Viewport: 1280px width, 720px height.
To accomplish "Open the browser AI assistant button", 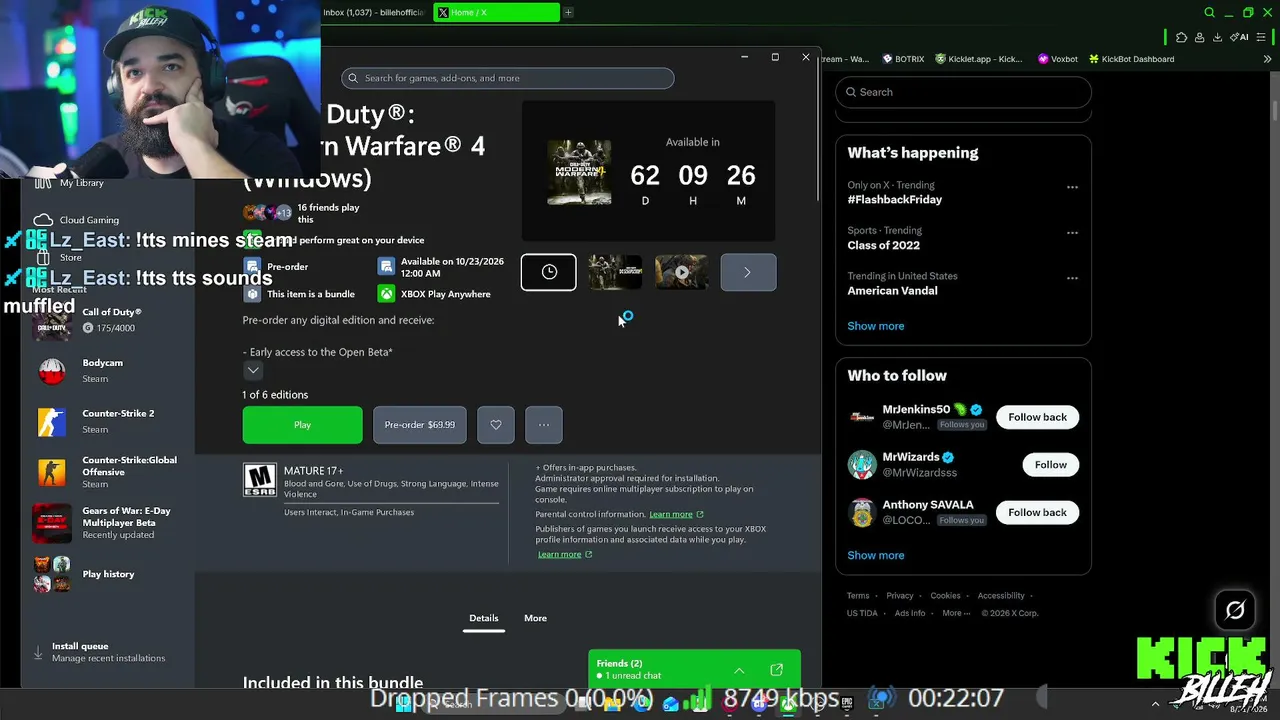I will pos(1240,37).
